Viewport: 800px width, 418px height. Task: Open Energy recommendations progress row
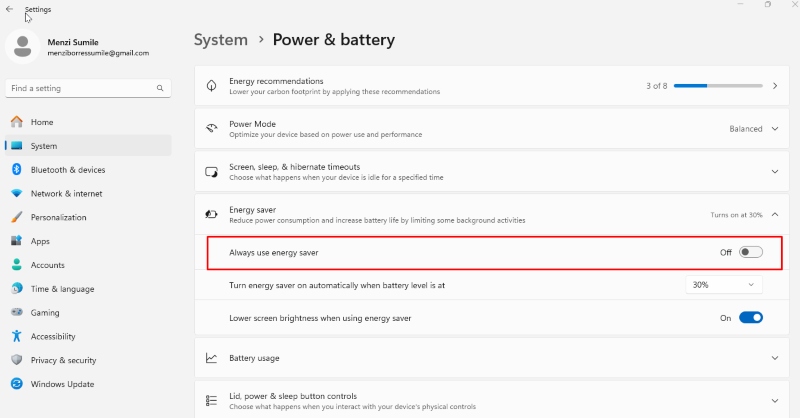(492, 86)
